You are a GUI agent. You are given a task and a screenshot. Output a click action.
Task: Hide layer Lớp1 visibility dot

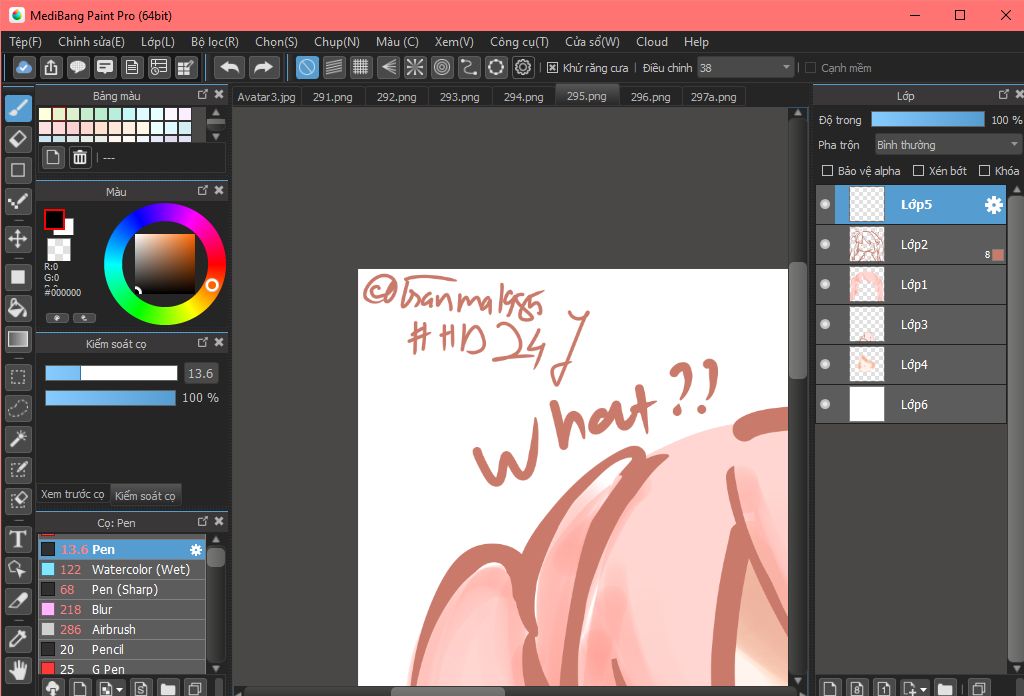point(825,284)
